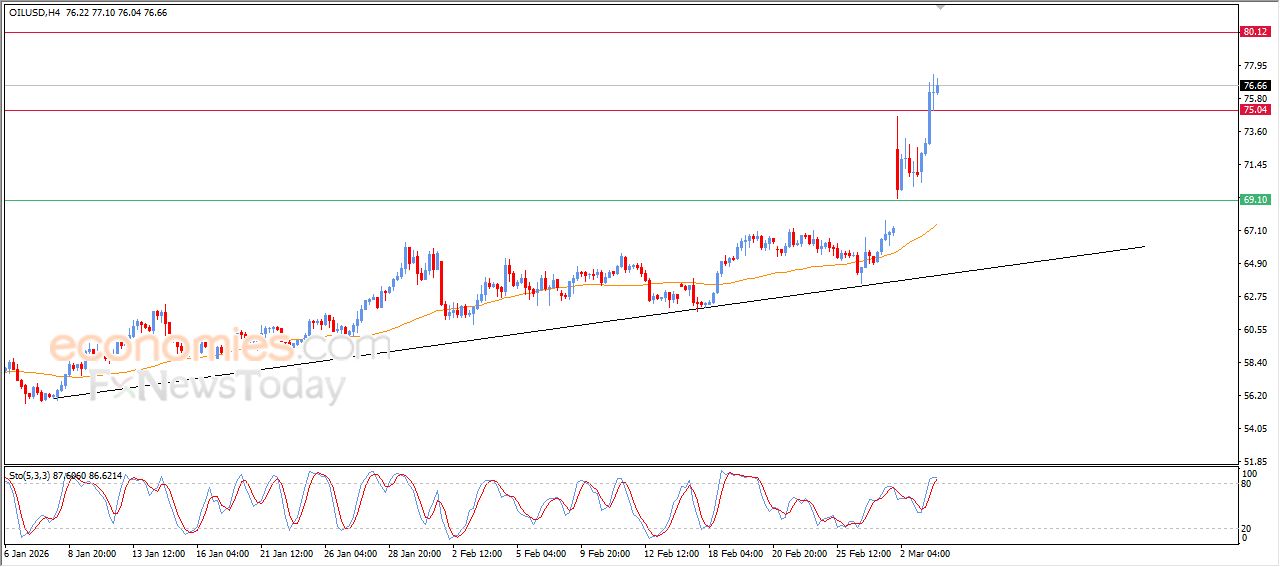This screenshot has width=1280, height=567.
Task: Select the red horizontal line at 75.04
Action: click(500, 110)
